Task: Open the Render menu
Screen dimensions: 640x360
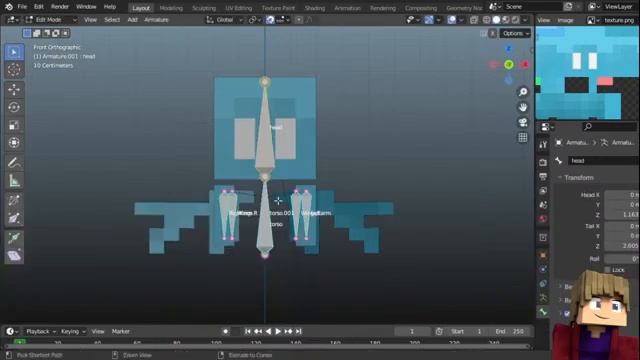Action: pos(60,7)
